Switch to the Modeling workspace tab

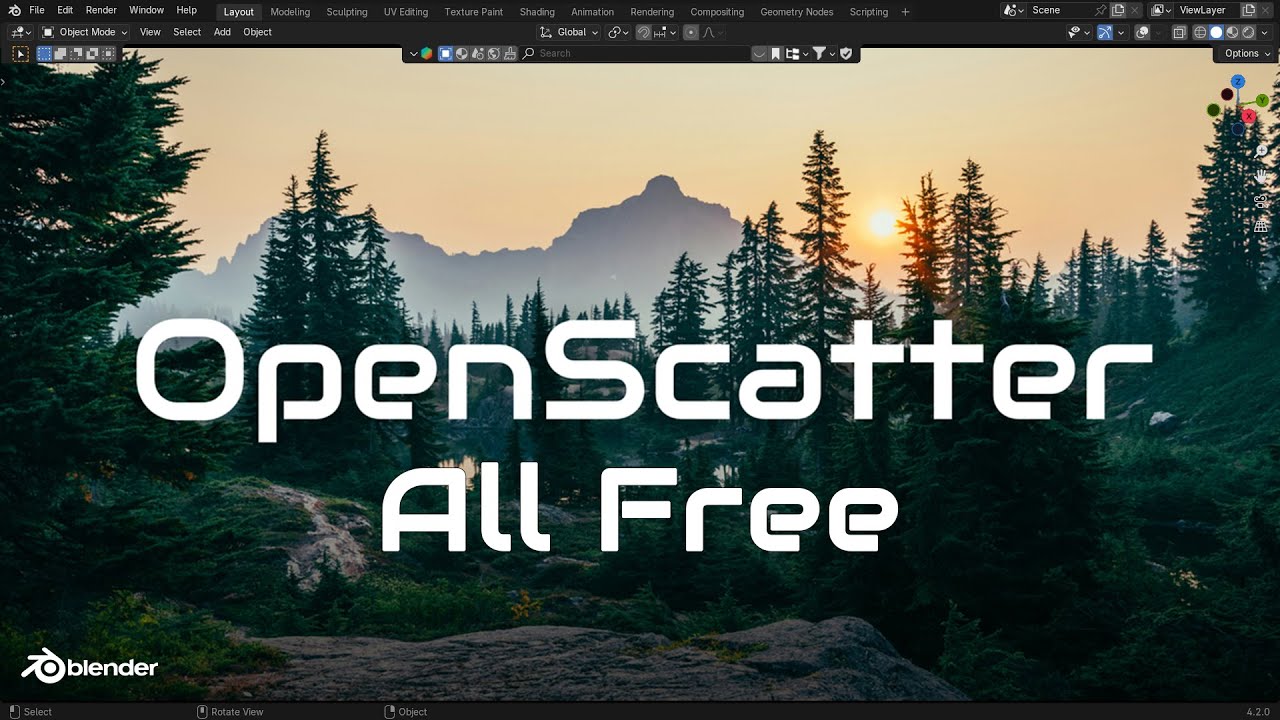[x=290, y=12]
